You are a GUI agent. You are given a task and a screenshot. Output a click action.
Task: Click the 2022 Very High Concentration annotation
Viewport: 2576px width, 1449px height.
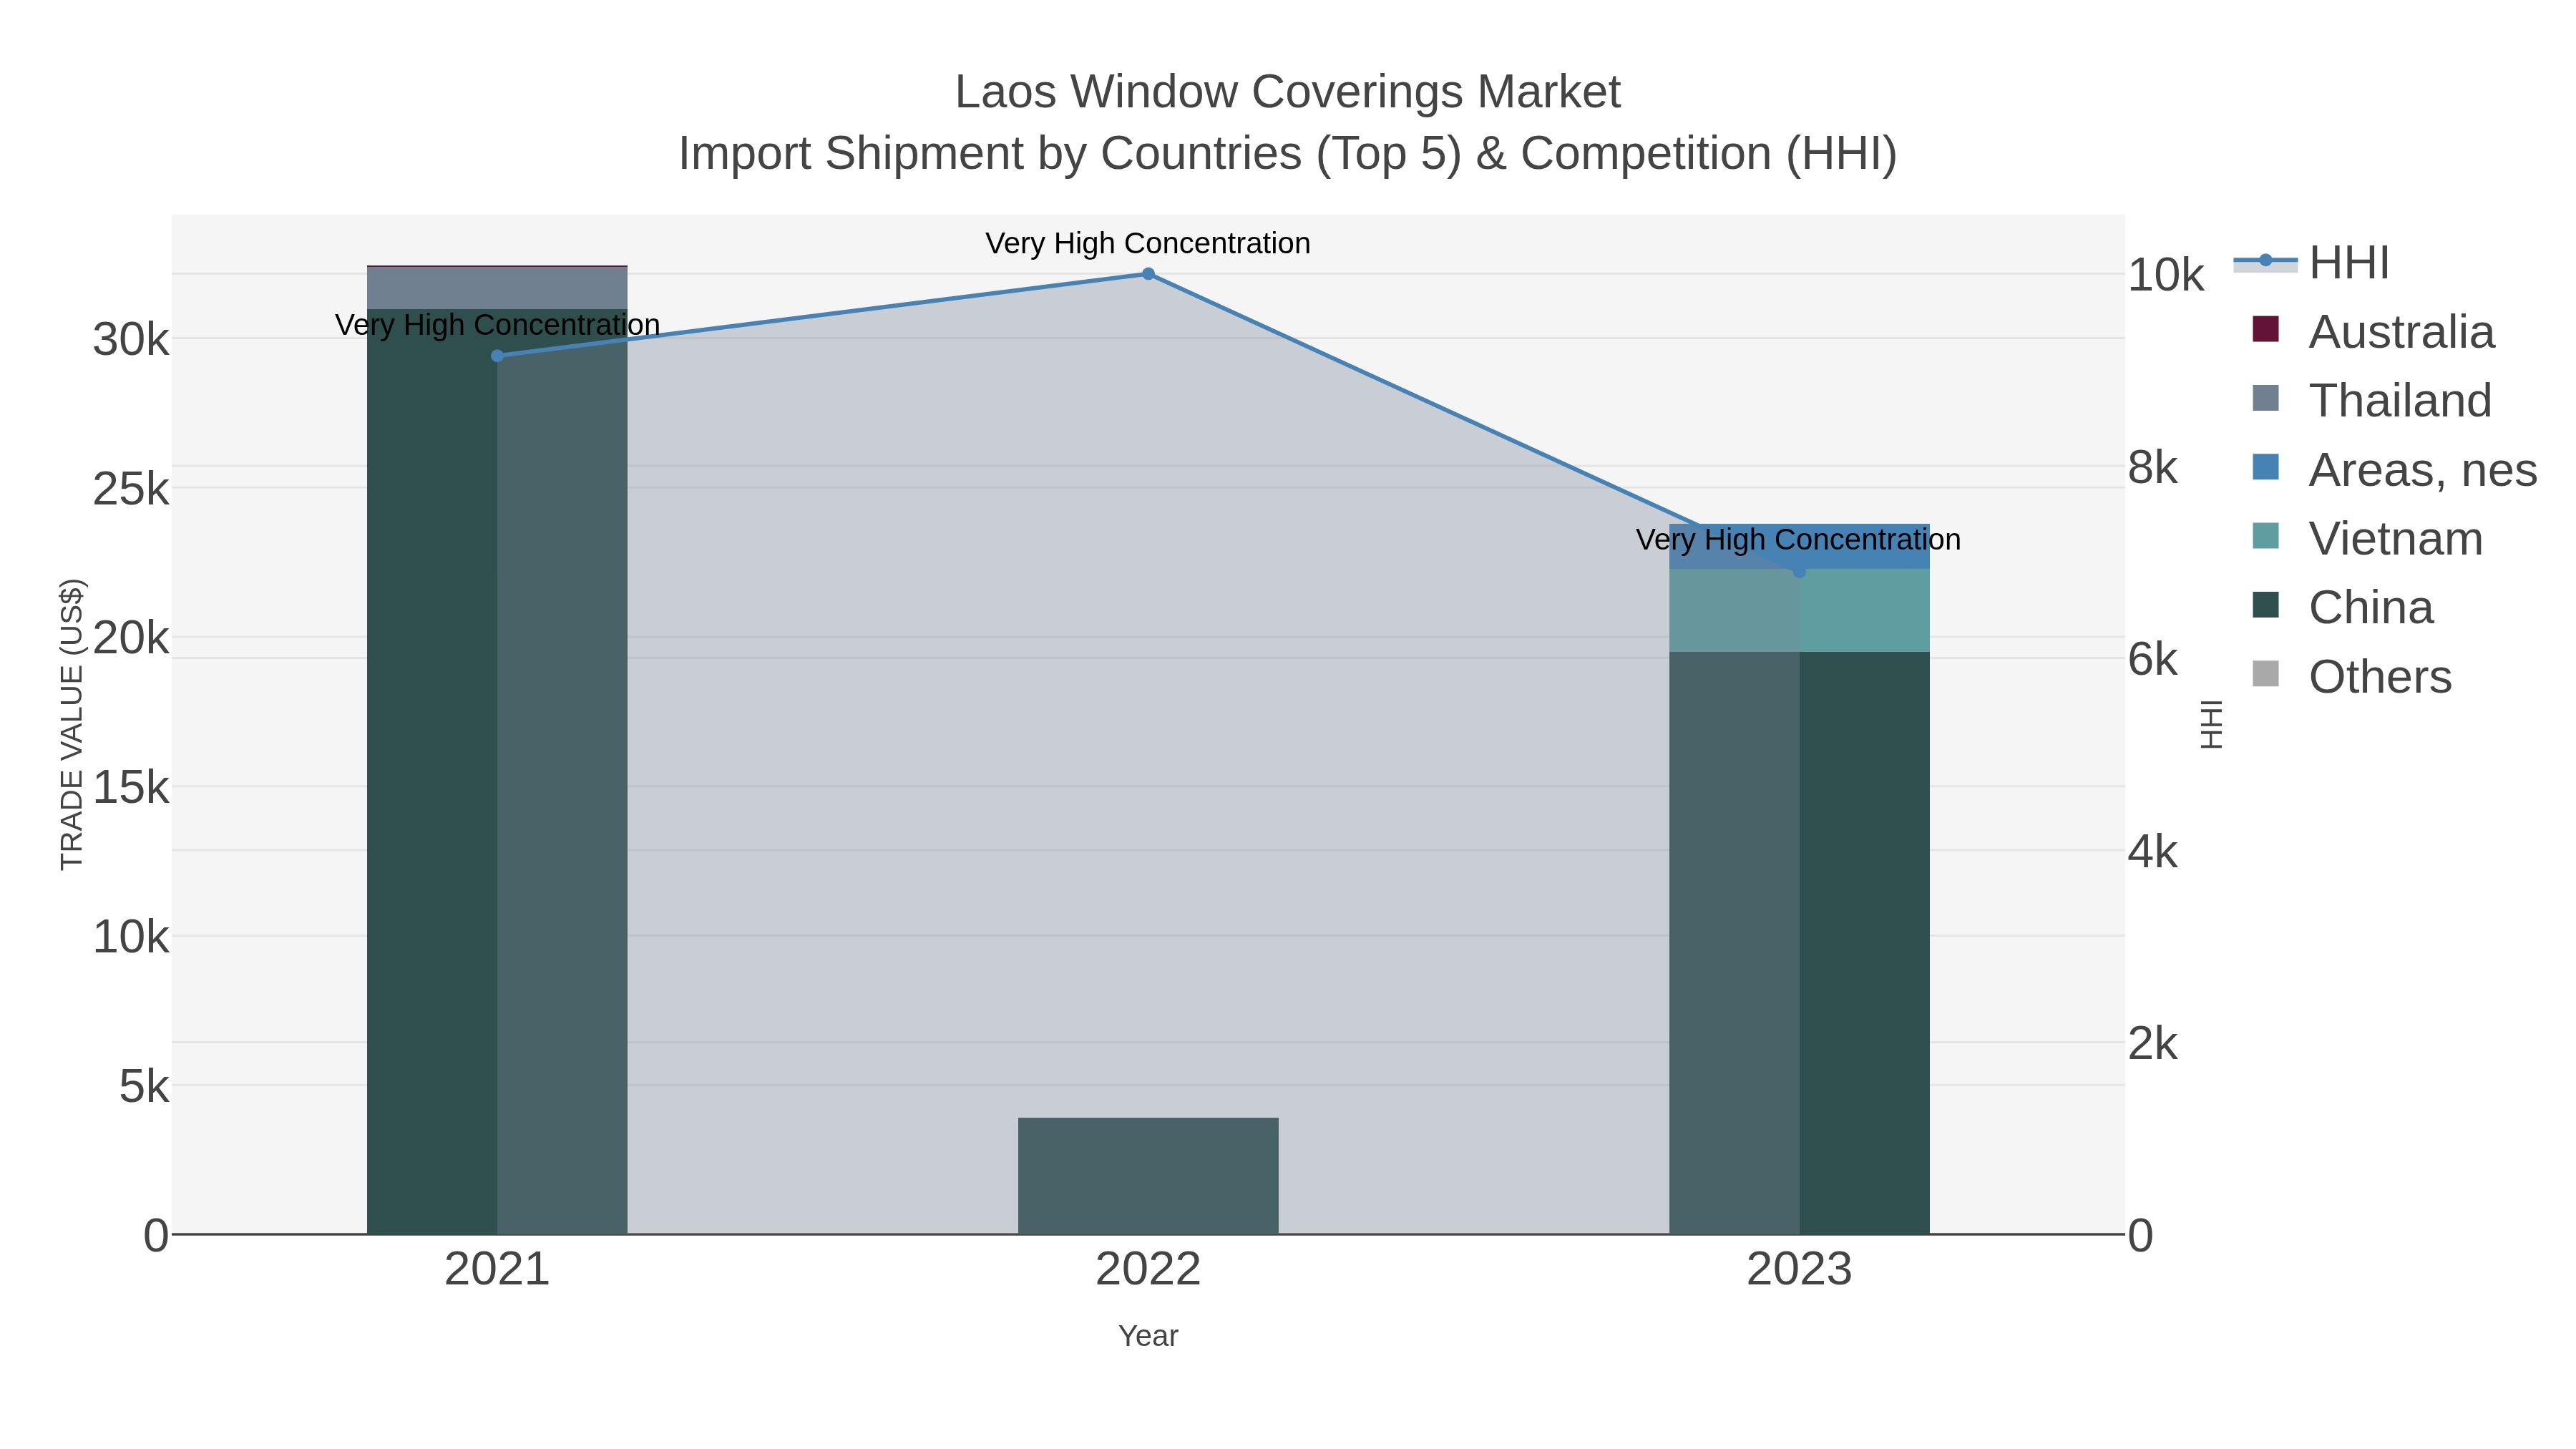(x=1148, y=243)
